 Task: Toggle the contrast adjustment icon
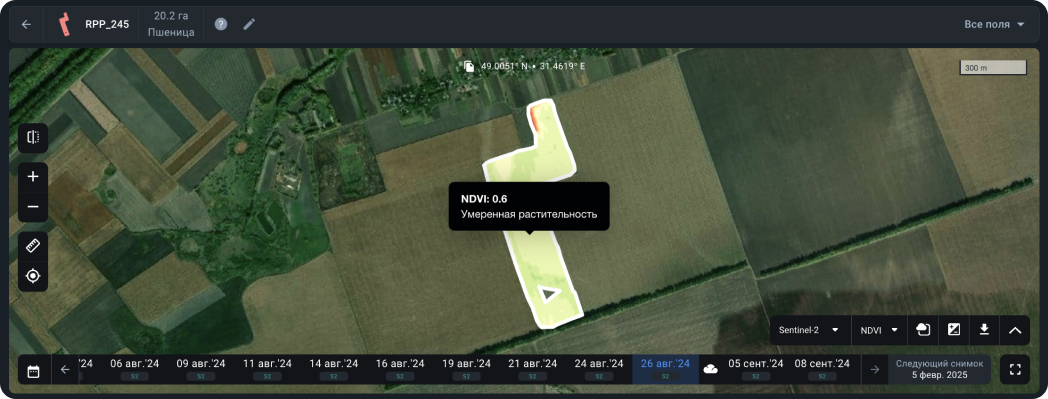(954, 329)
